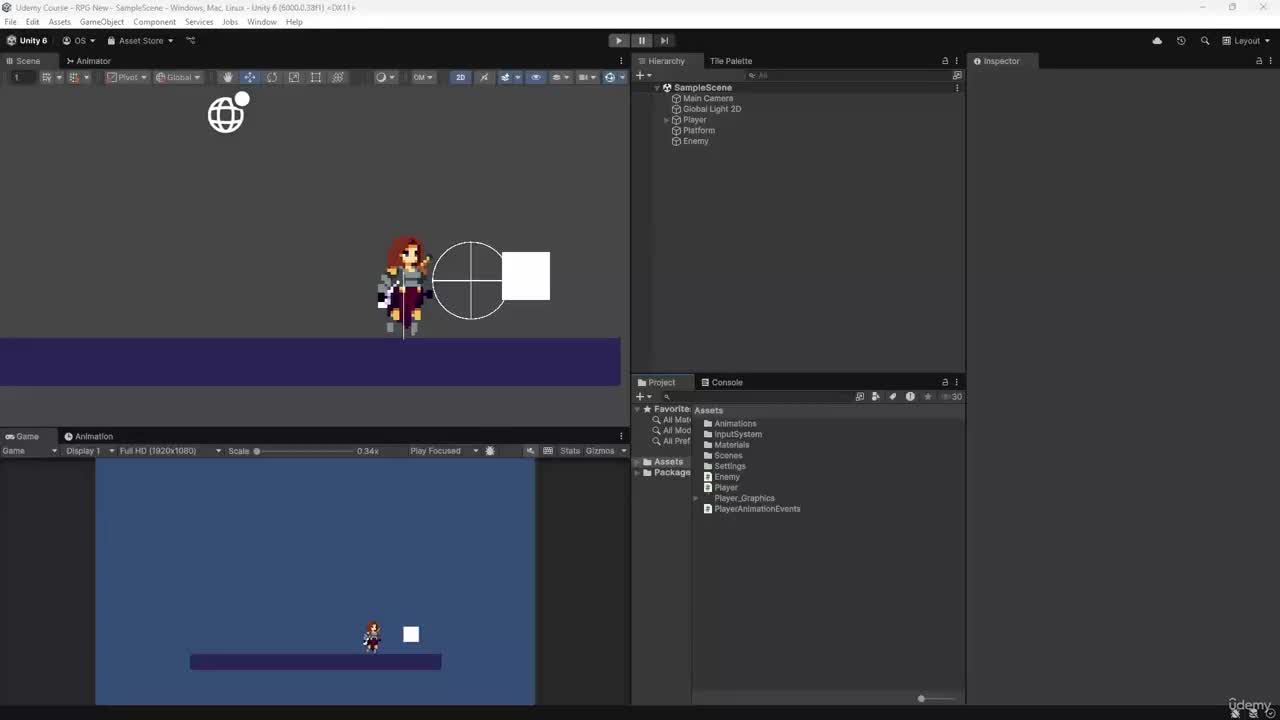Select the Scale tool

(294, 77)
